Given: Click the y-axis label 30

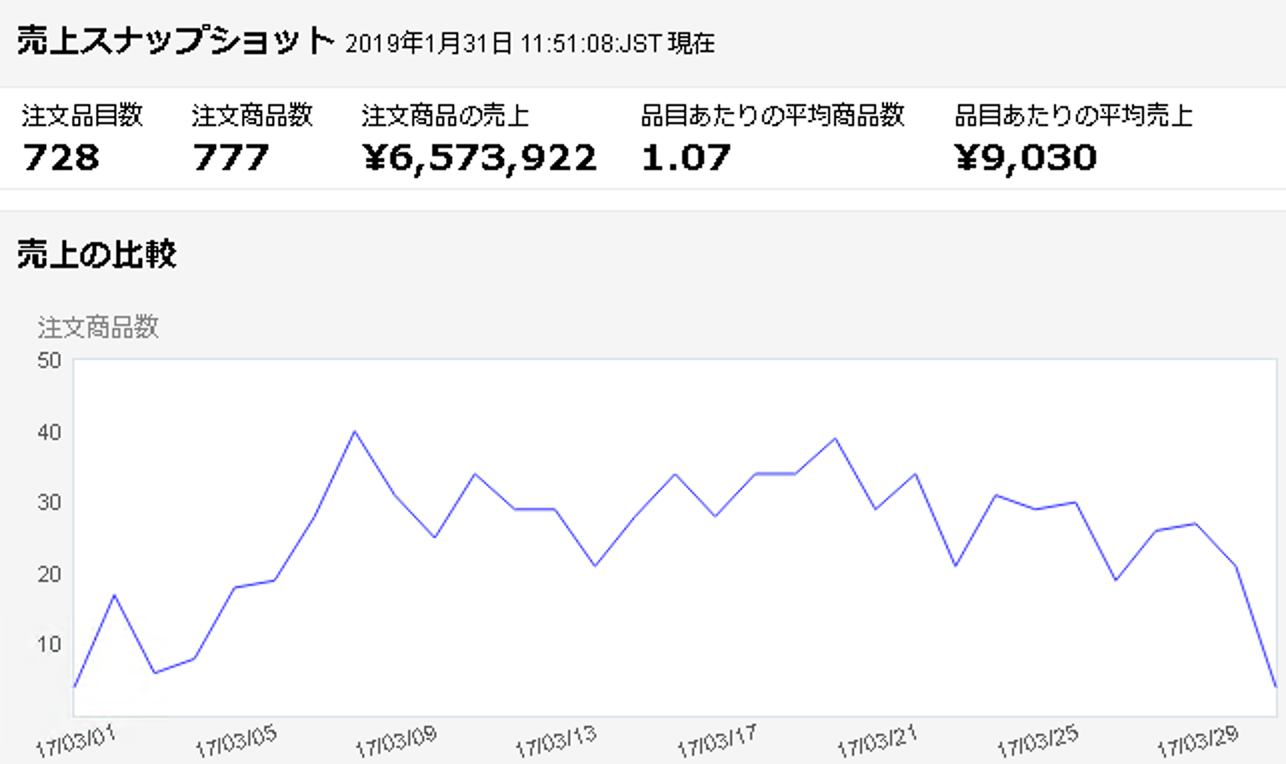Looking at the screenshot, I should tap(49, 503).
